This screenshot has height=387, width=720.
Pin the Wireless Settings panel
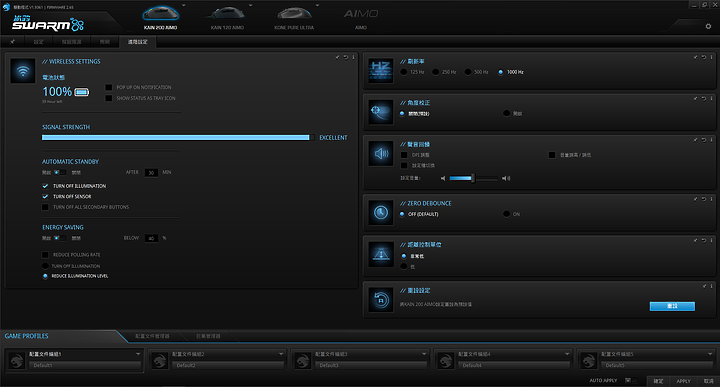pyautogui.click(x=338, y=57)
